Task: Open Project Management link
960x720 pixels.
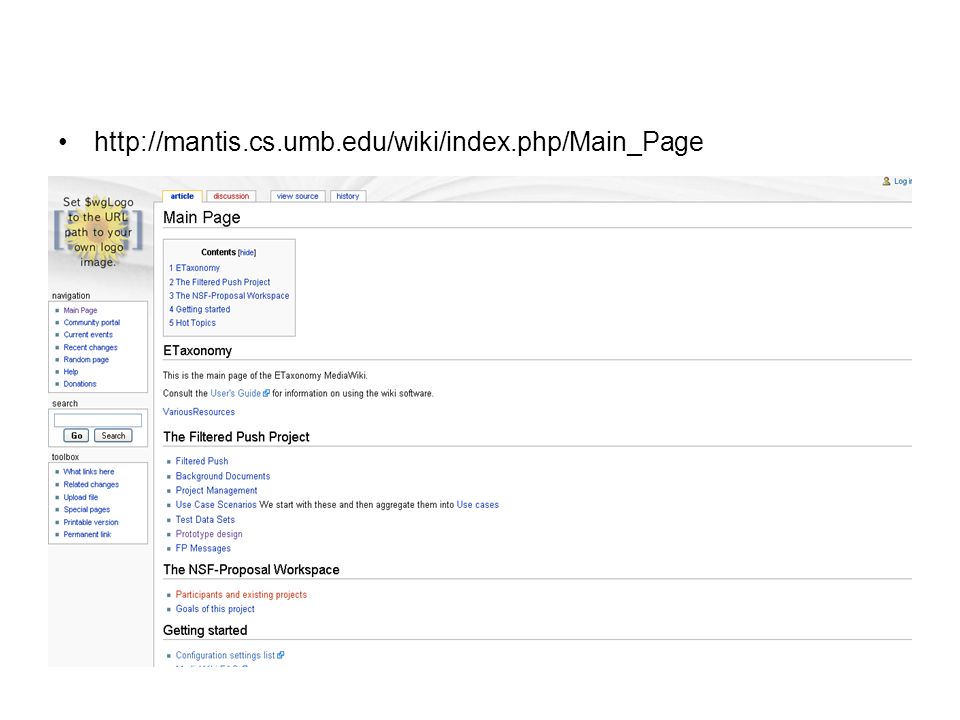Action: pyautogui.click(x=217, y=490)
